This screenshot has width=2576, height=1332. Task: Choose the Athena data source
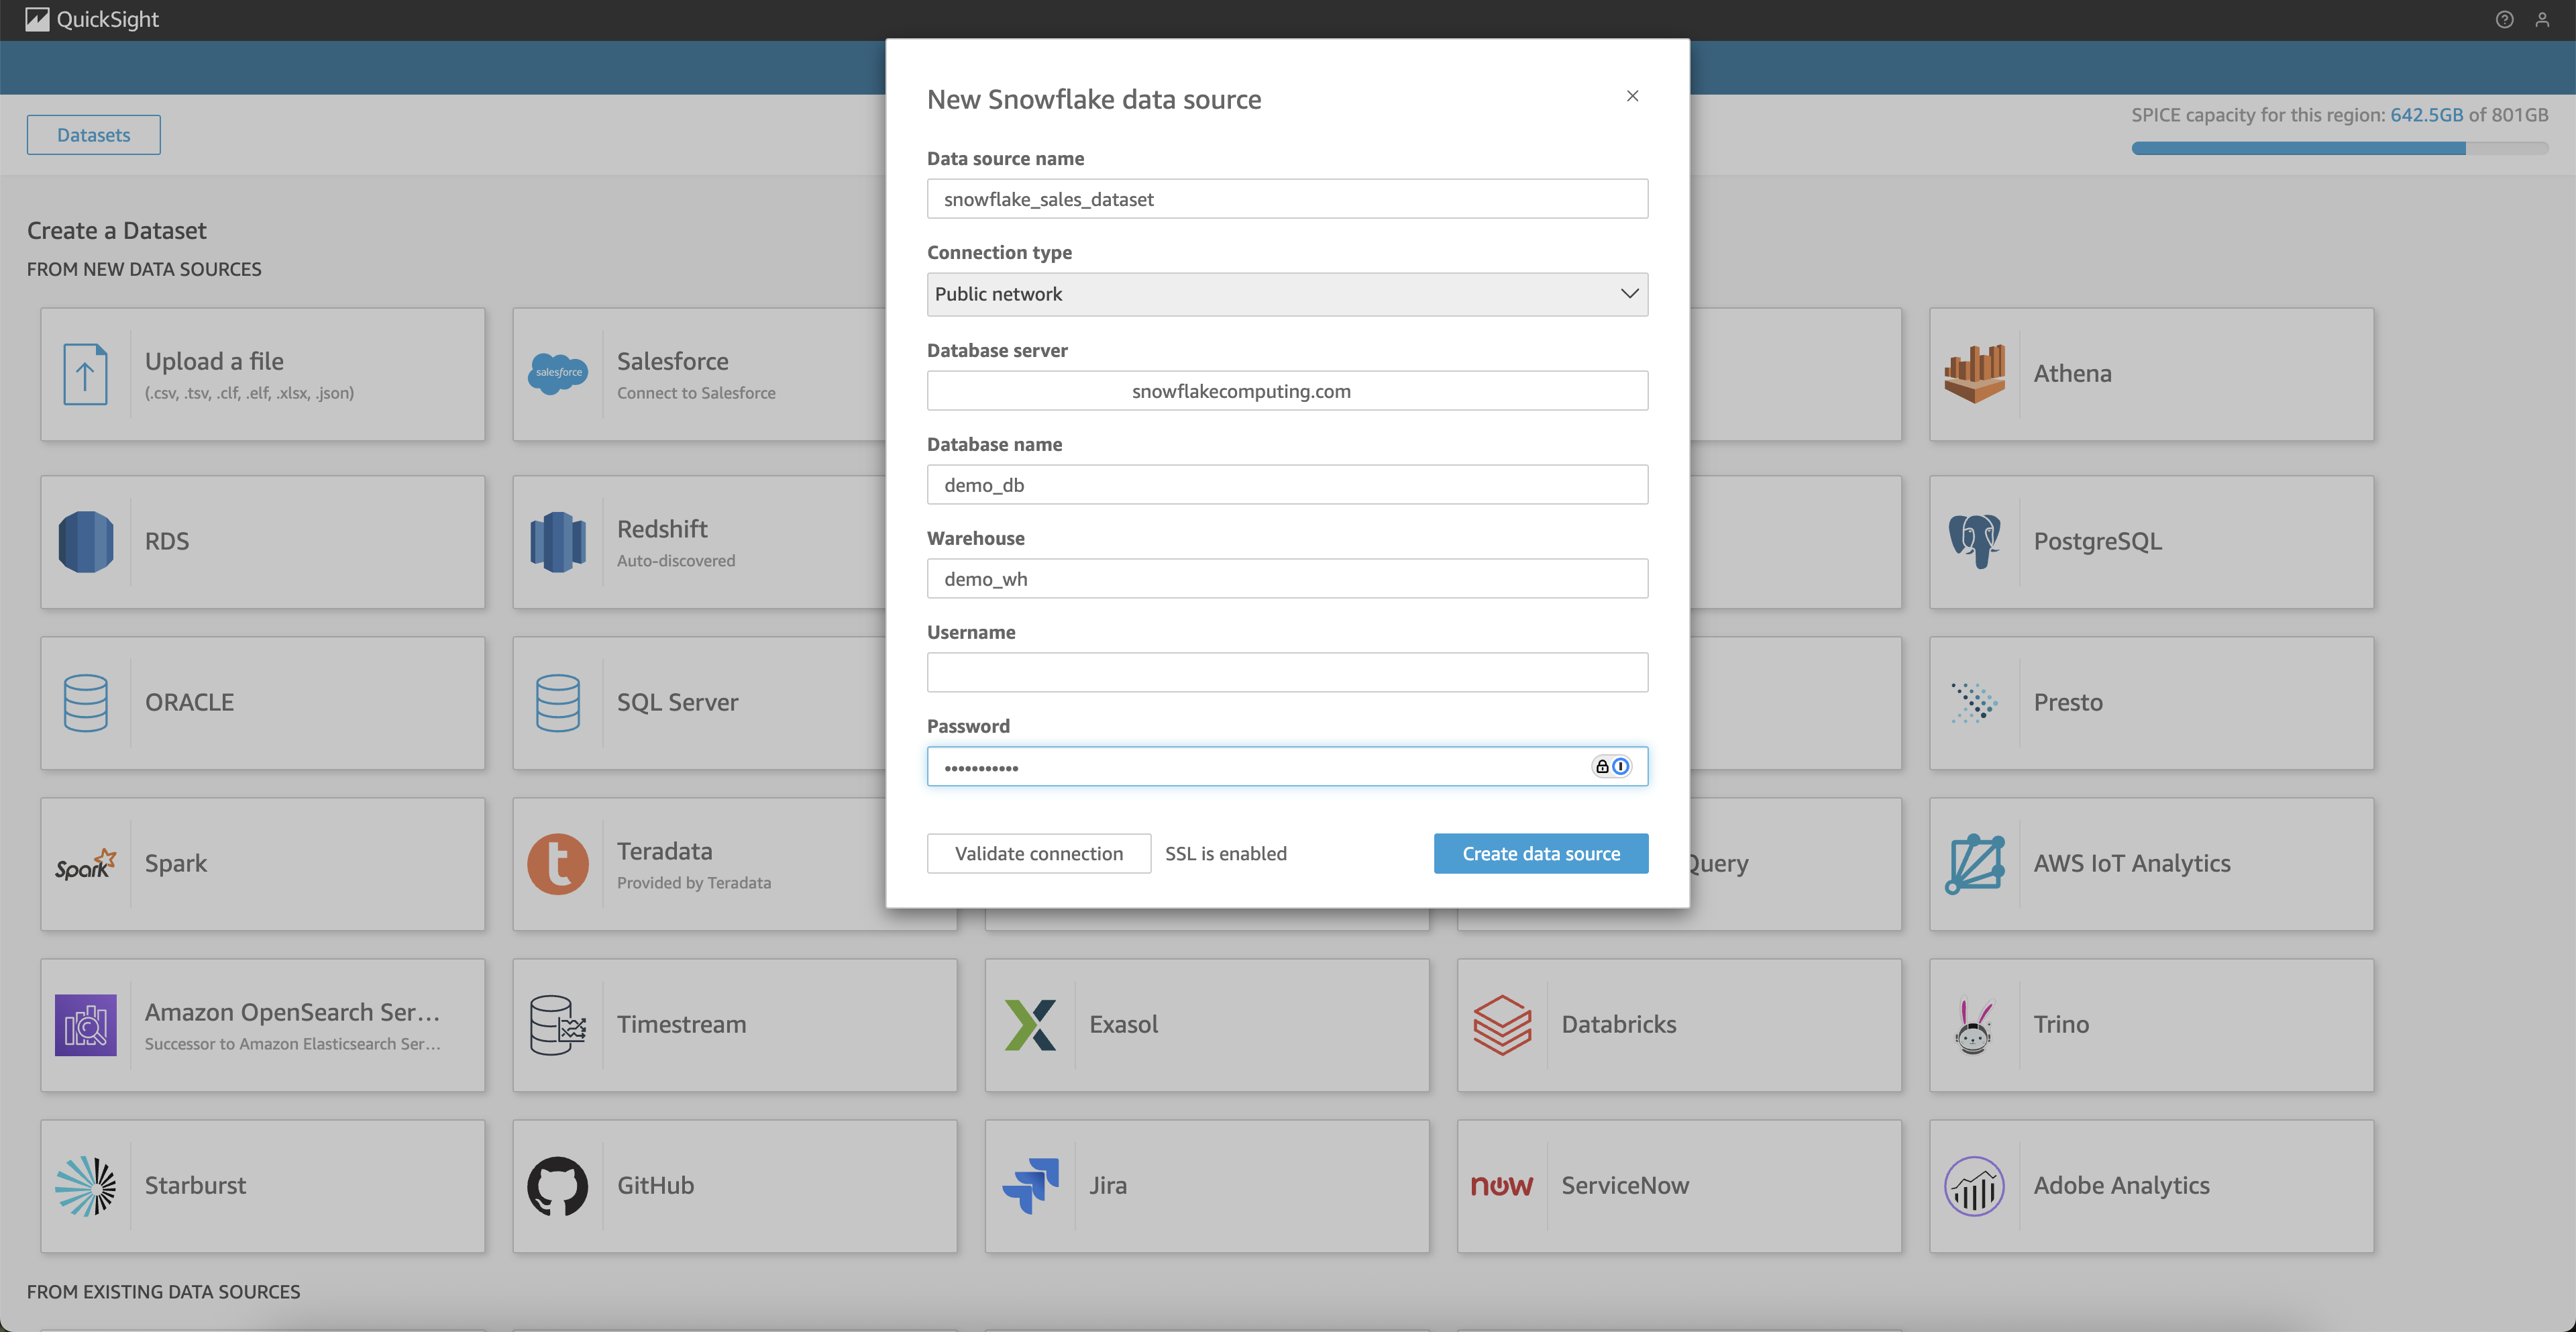tap(2150, 373)
